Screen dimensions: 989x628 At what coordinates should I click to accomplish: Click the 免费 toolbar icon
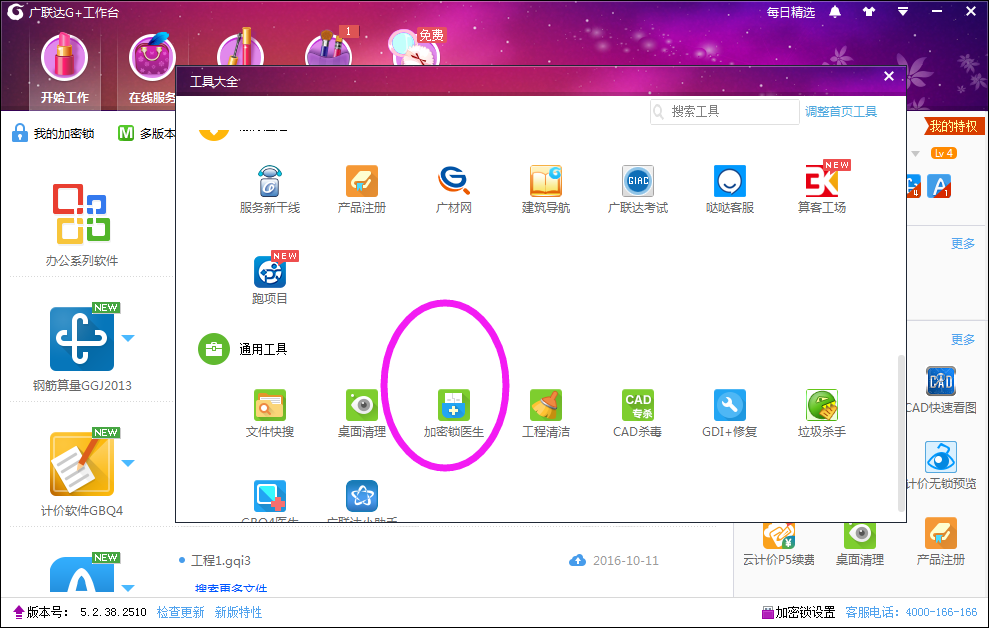416,48
